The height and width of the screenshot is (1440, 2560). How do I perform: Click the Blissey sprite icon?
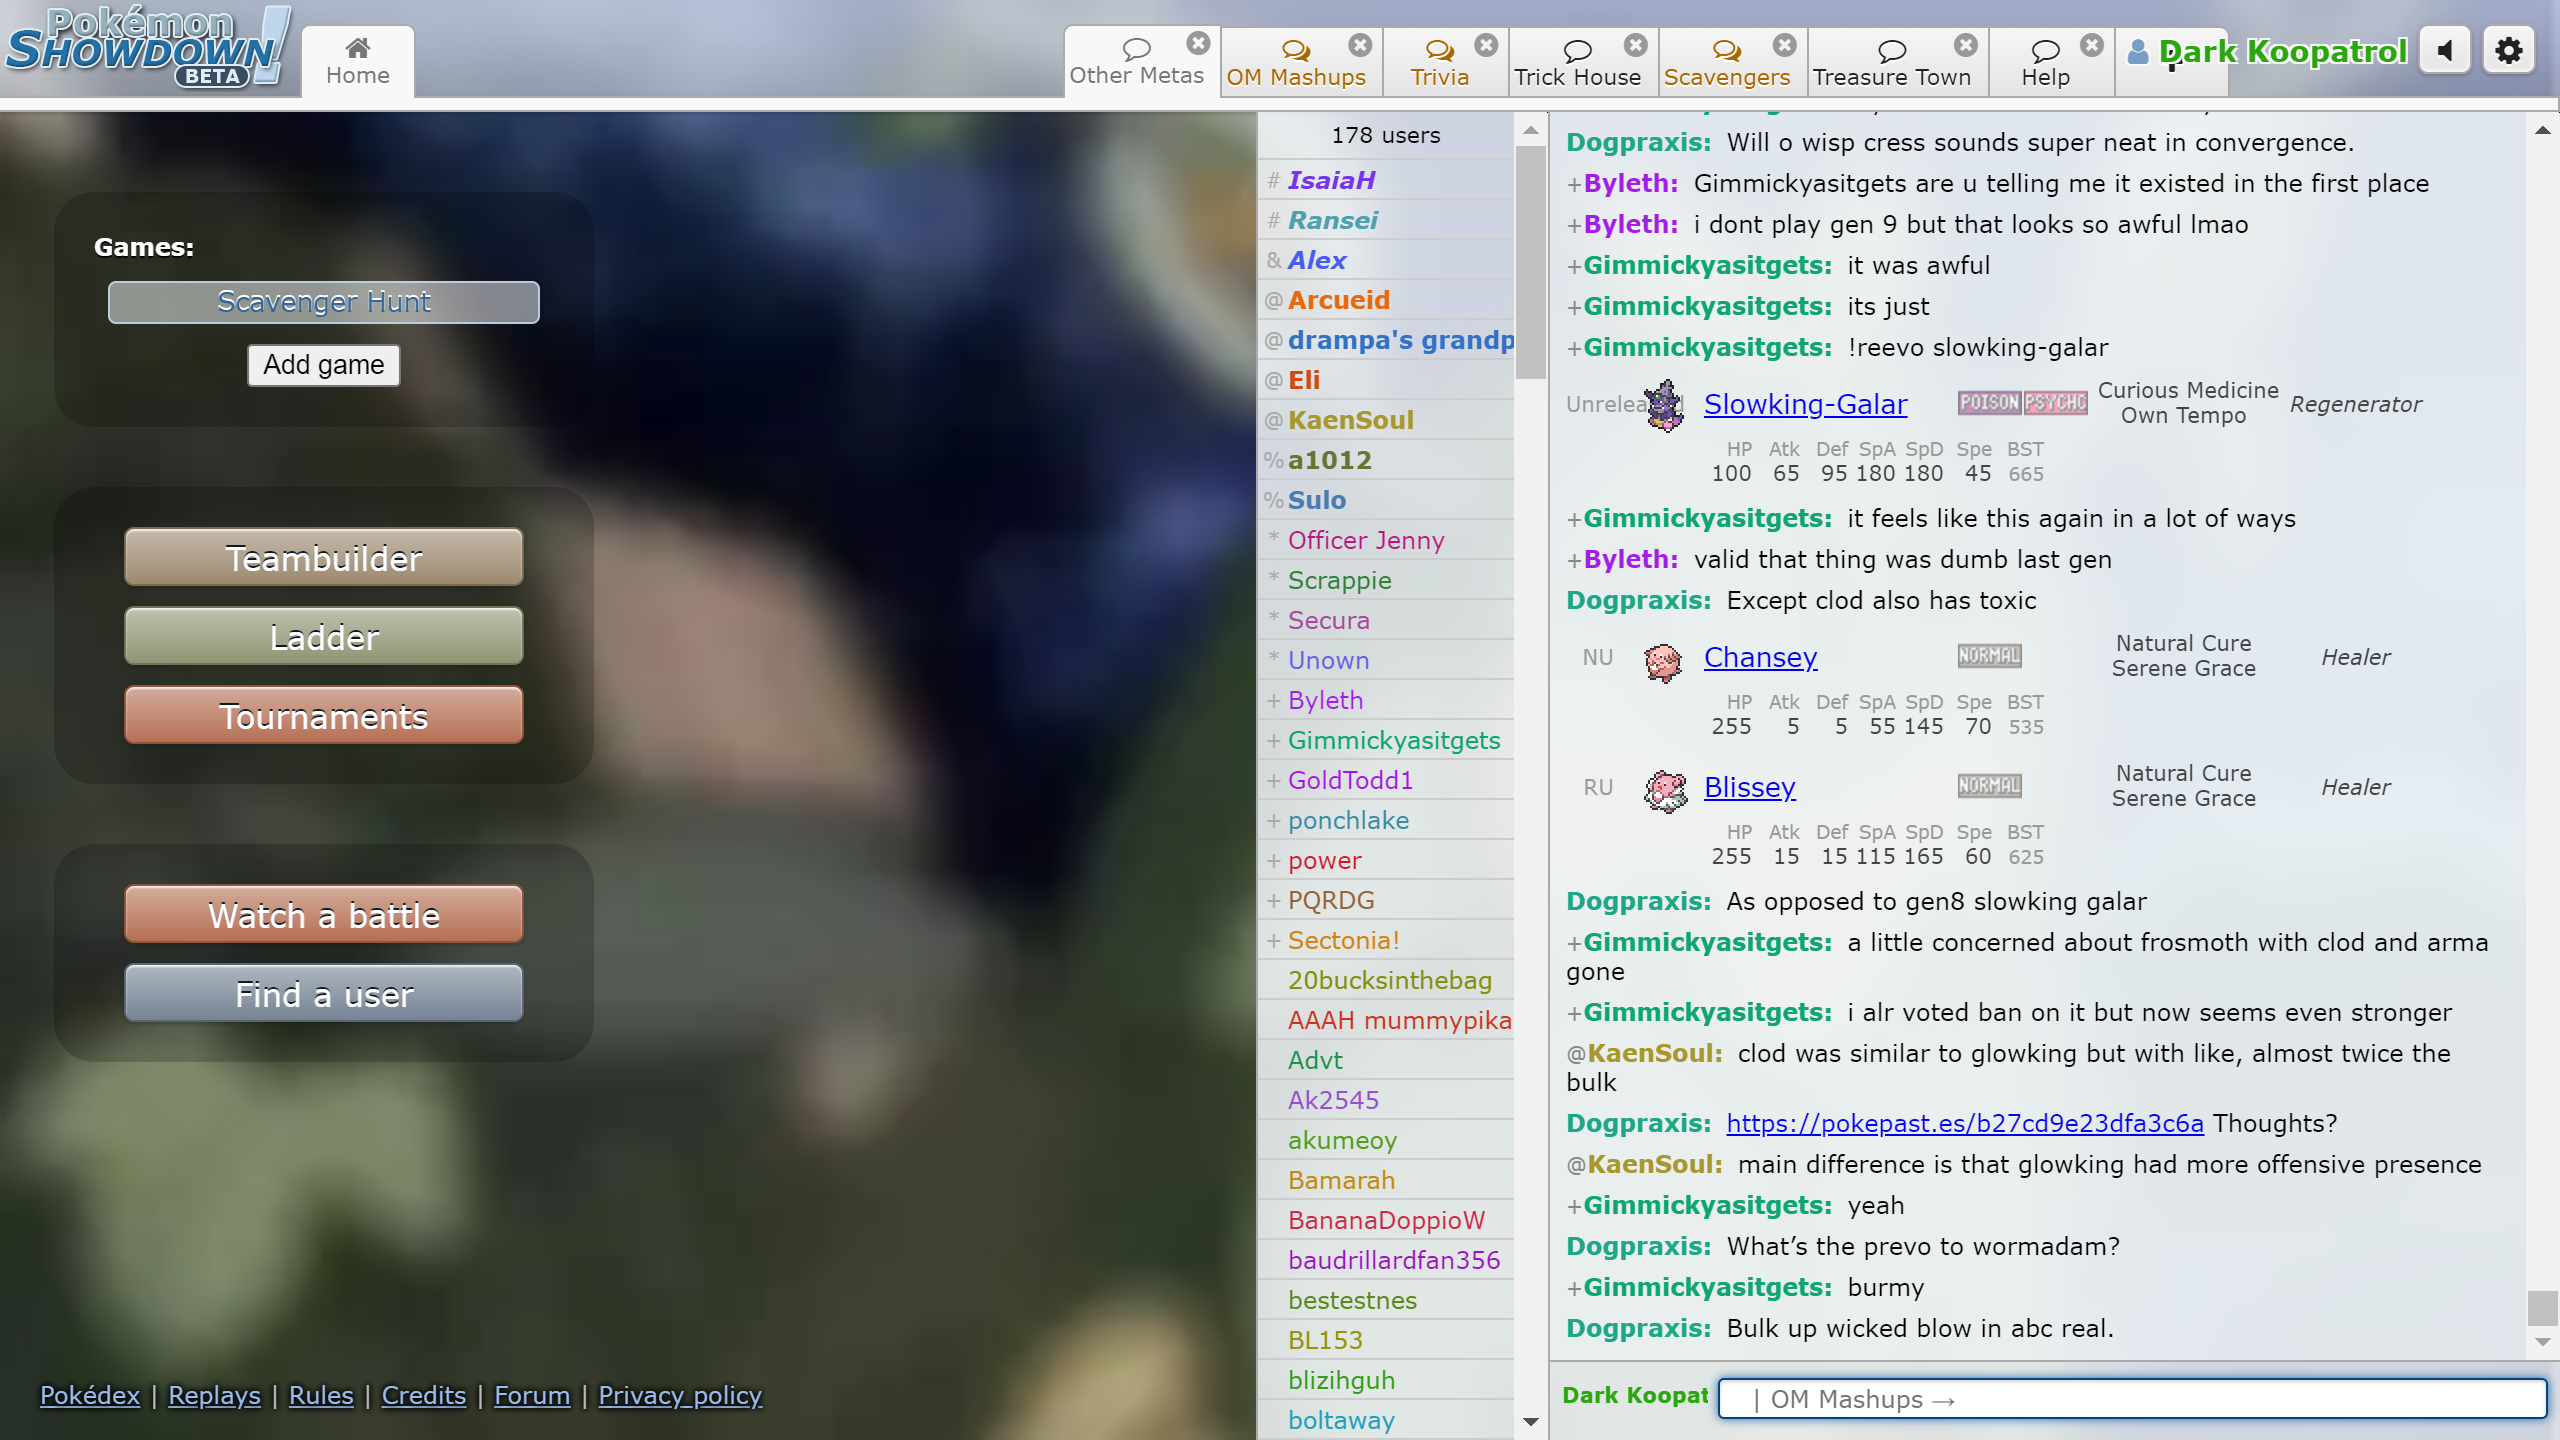point(1665,790)
